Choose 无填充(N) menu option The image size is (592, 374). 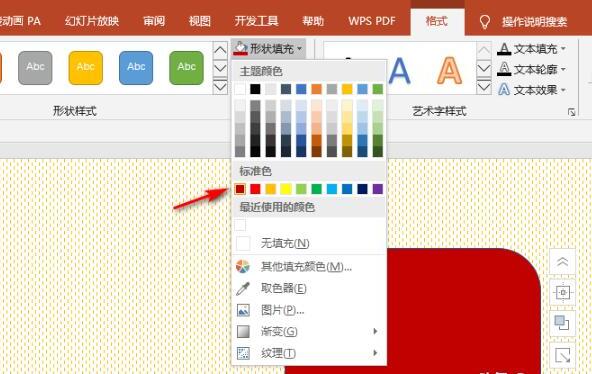[x=309, y=243]
